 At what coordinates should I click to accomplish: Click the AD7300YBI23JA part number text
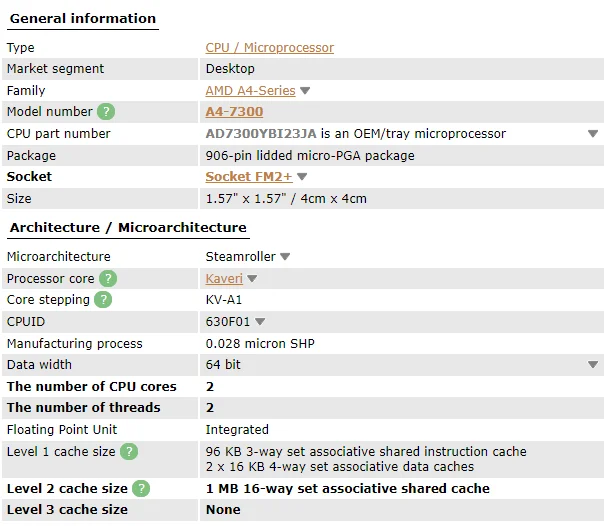261,134
